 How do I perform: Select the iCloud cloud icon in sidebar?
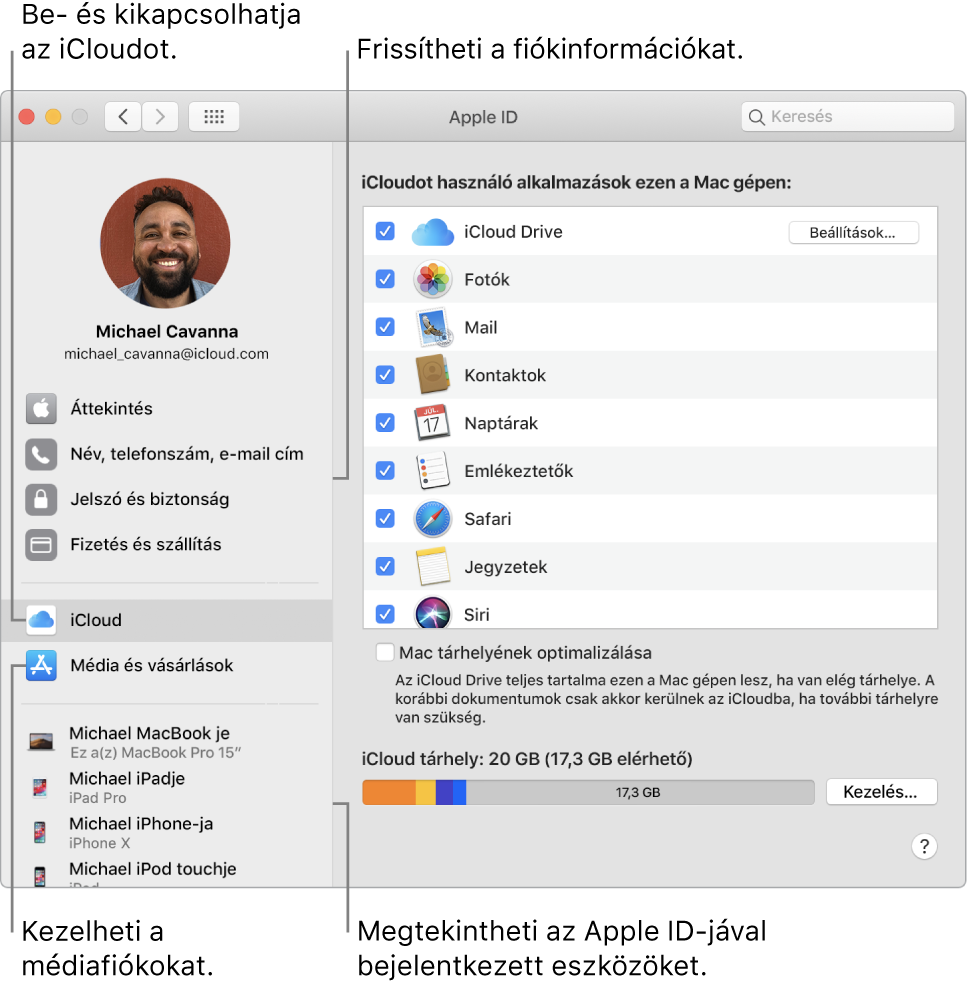tap(41, 620)
